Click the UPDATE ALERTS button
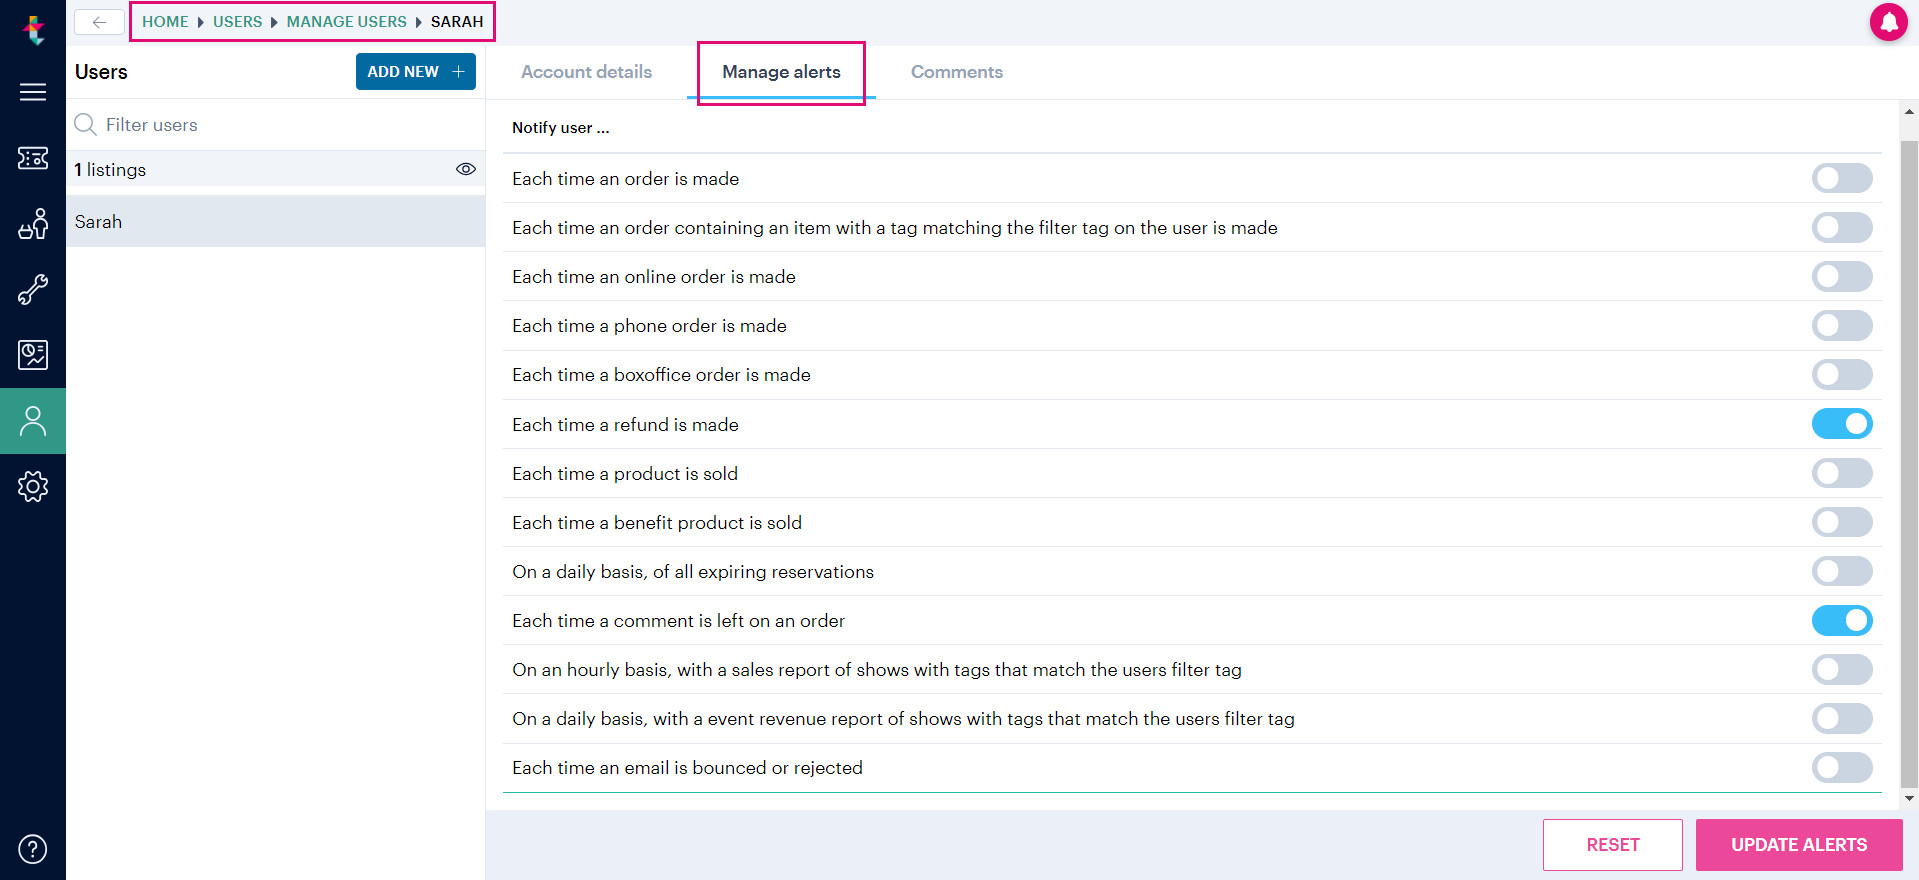 (x=1799, y=845)
